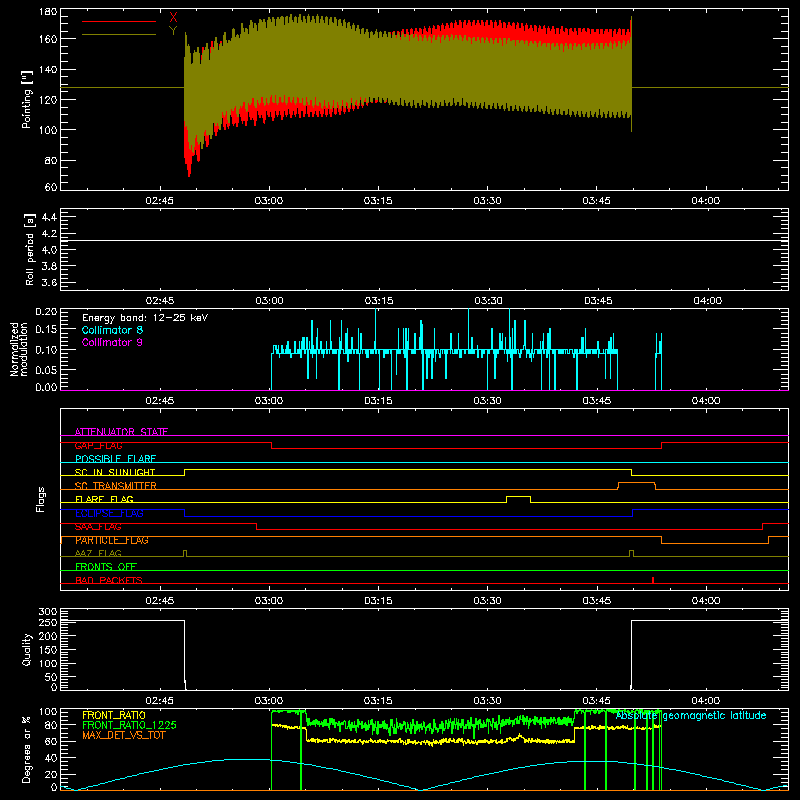The width and height of the screenshot is (800, 800).
Task: Click the 02:45 tick label under Flags plot
Action: (x=160, y=601)
